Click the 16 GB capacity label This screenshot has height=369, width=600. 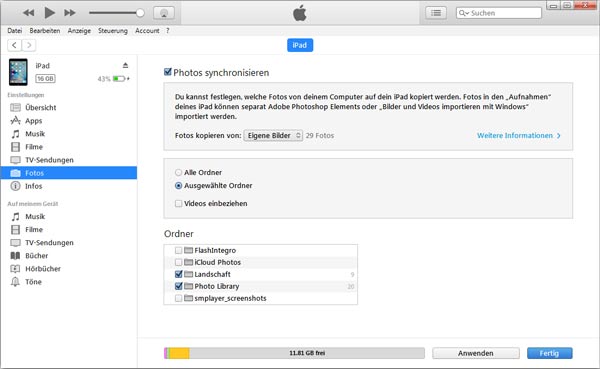point(45,78)
